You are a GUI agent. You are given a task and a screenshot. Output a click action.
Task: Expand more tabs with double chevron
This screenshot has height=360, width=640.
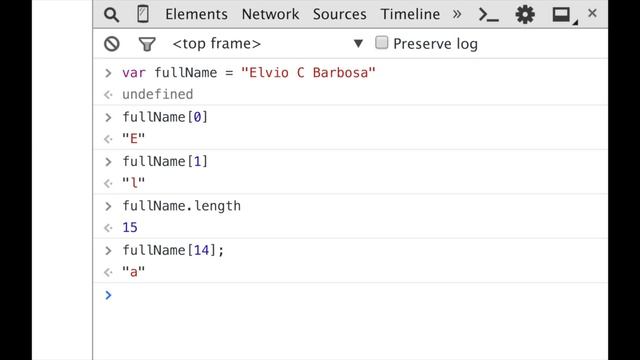tap(457, 14)
